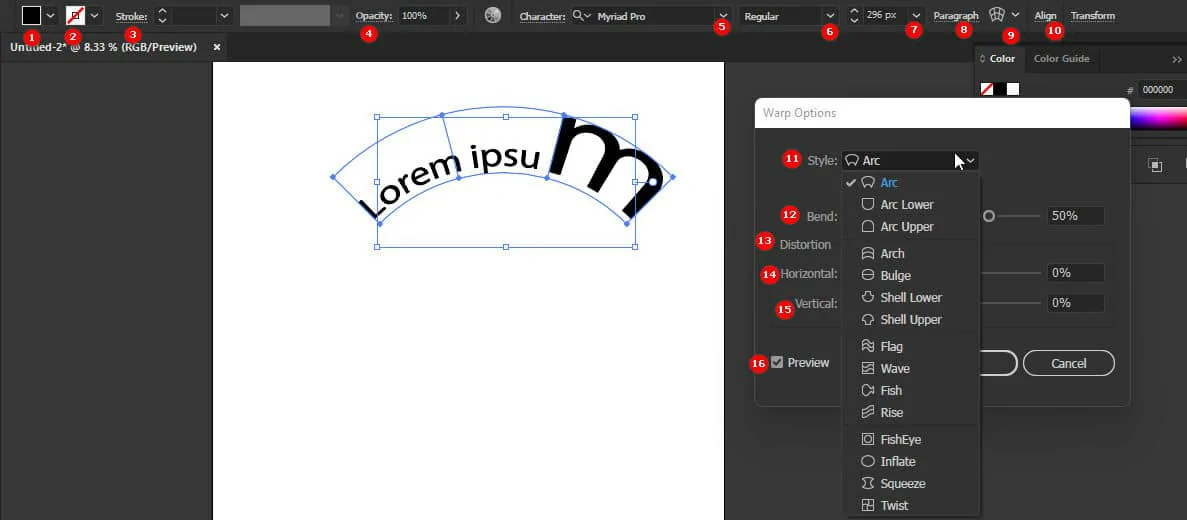Select the FishEye warp style
Screen dimensions: 1187x520
[900, 439]
